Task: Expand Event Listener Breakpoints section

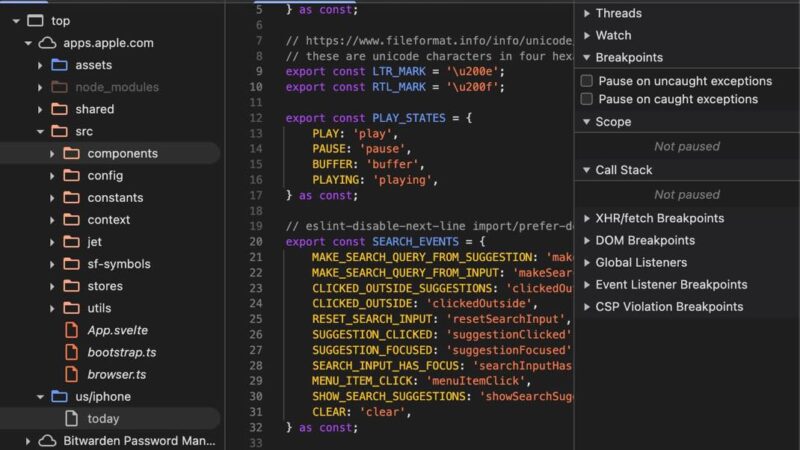Action: click(x=587, y=285)
